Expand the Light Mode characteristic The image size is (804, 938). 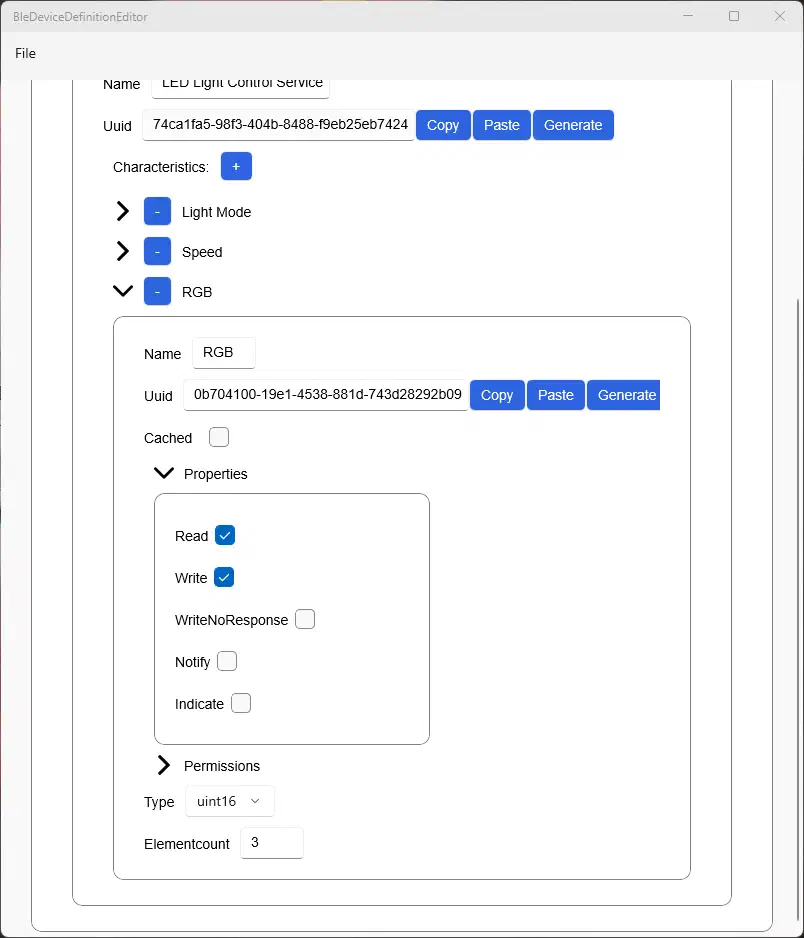pyautogui.click(x=123, y=211)
